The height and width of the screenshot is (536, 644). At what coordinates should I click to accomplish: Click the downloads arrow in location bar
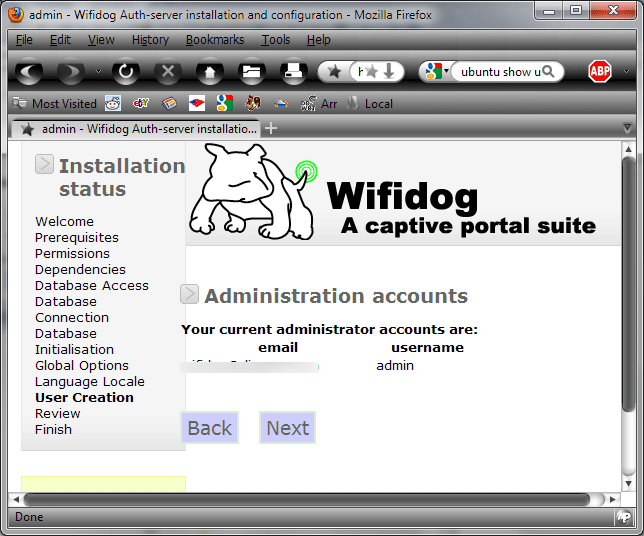coord(389,71)
